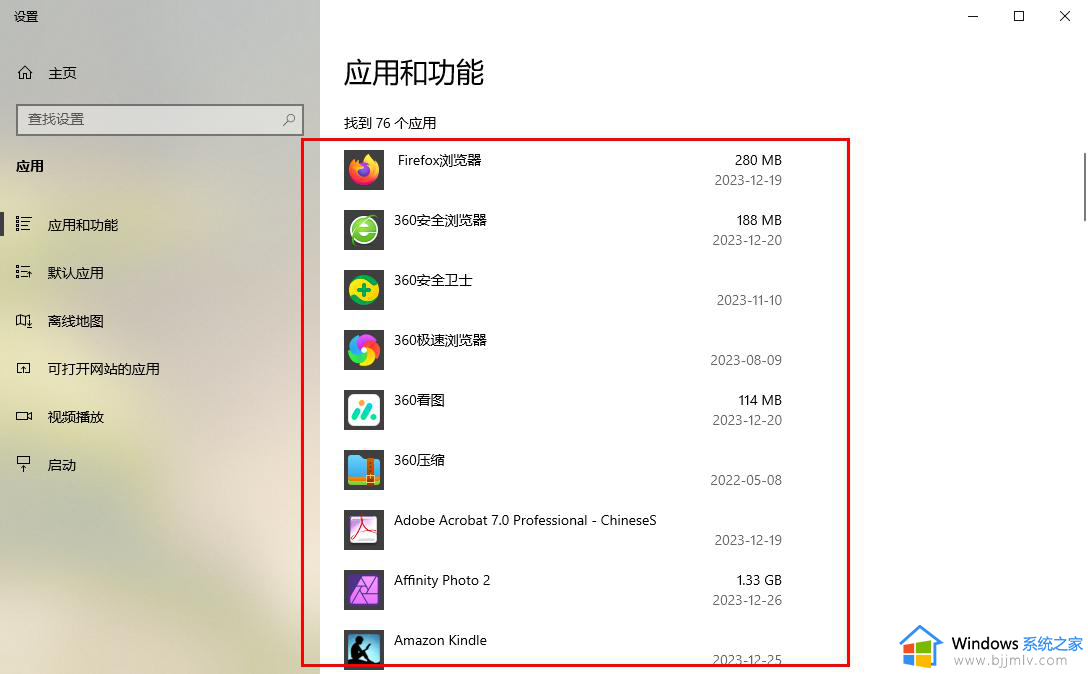Image resolution: width=1088 pixels, height=674 pixels.
Task: Click the 2022-05-08 install date
Action: click(x=746, y=480)
